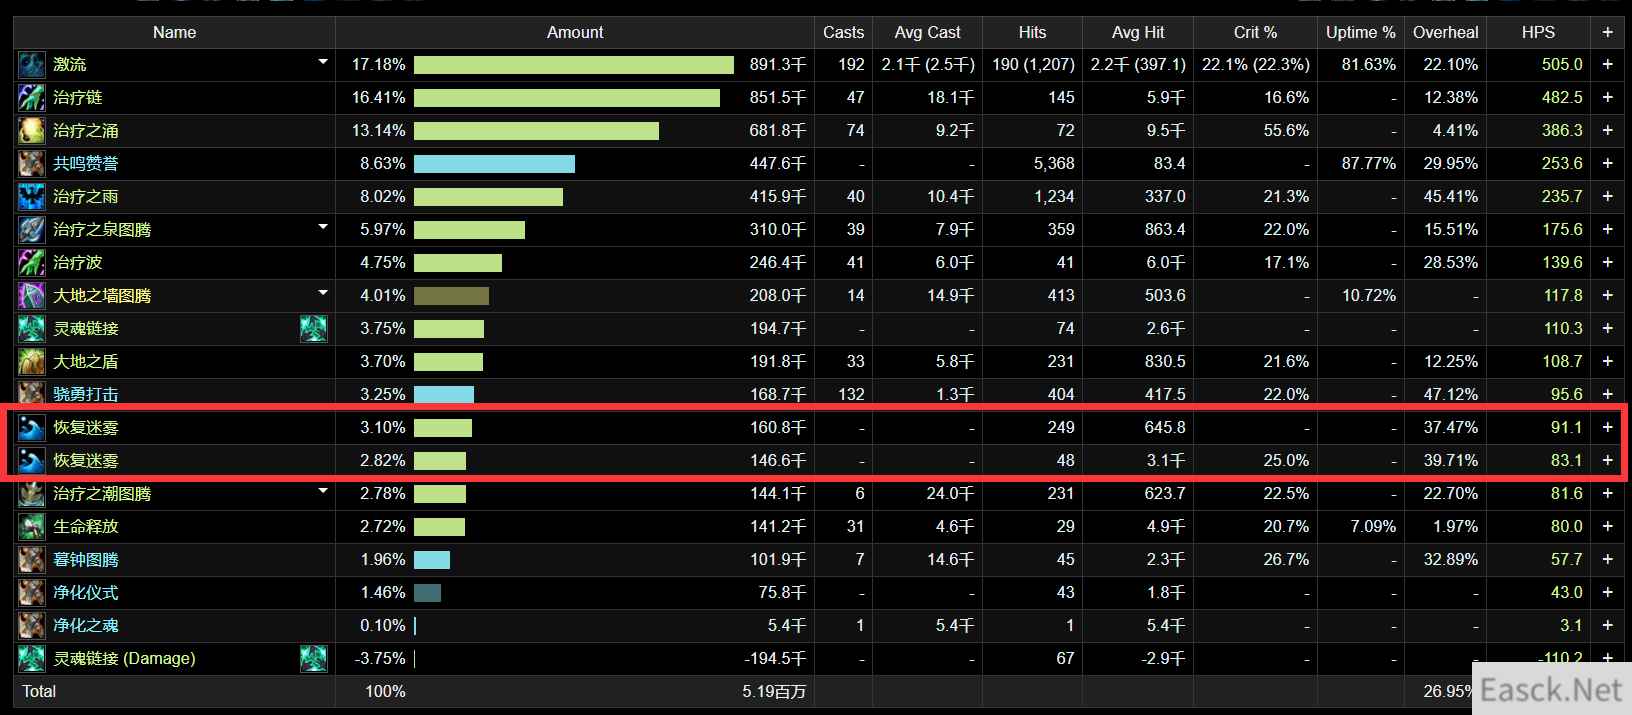The width and height of the screenshot is (1632, 715).
Task: Open the 治疗之涌 spell link
Action: click(x=86, y=131)
